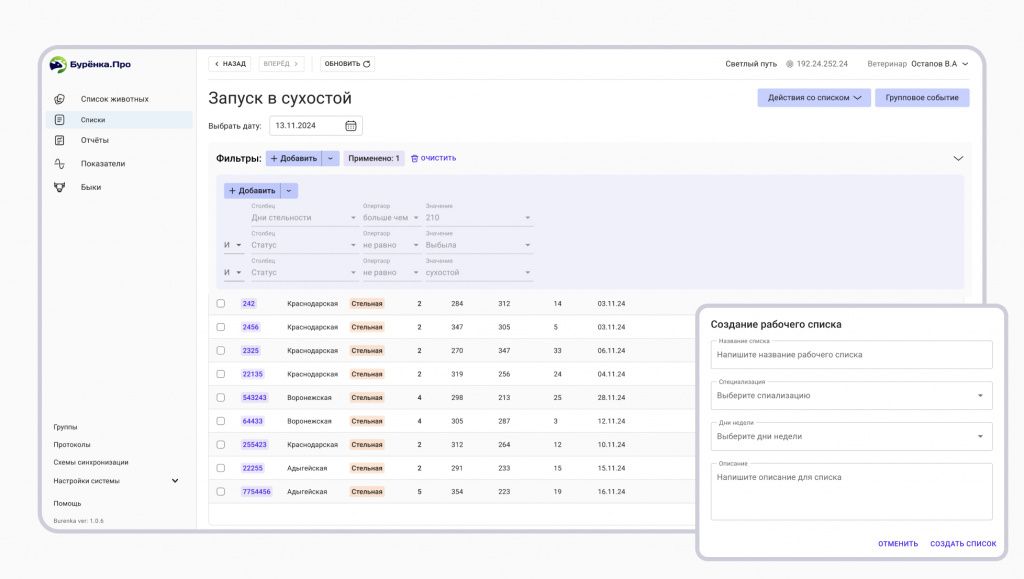Open value 210 dropdown

pyautogui.click(x=478, y=218)
